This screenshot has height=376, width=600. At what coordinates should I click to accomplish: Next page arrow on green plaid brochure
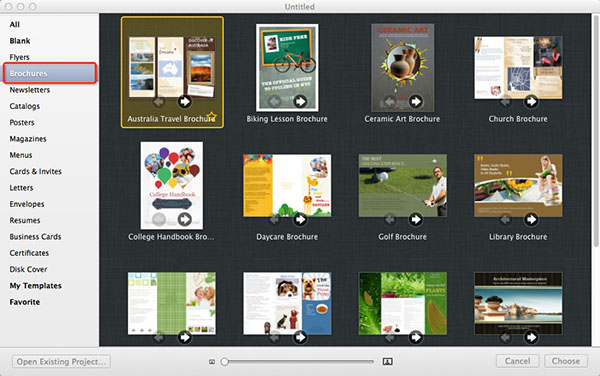click(x=185, y=337)
